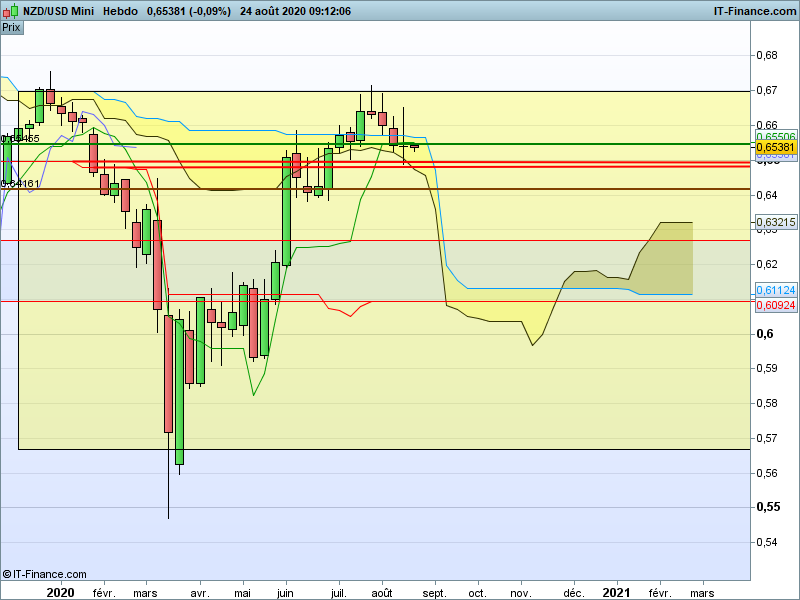Click the NZD/USD Mini instrument title
Viewport: 800px width, 600px height.
59,11
